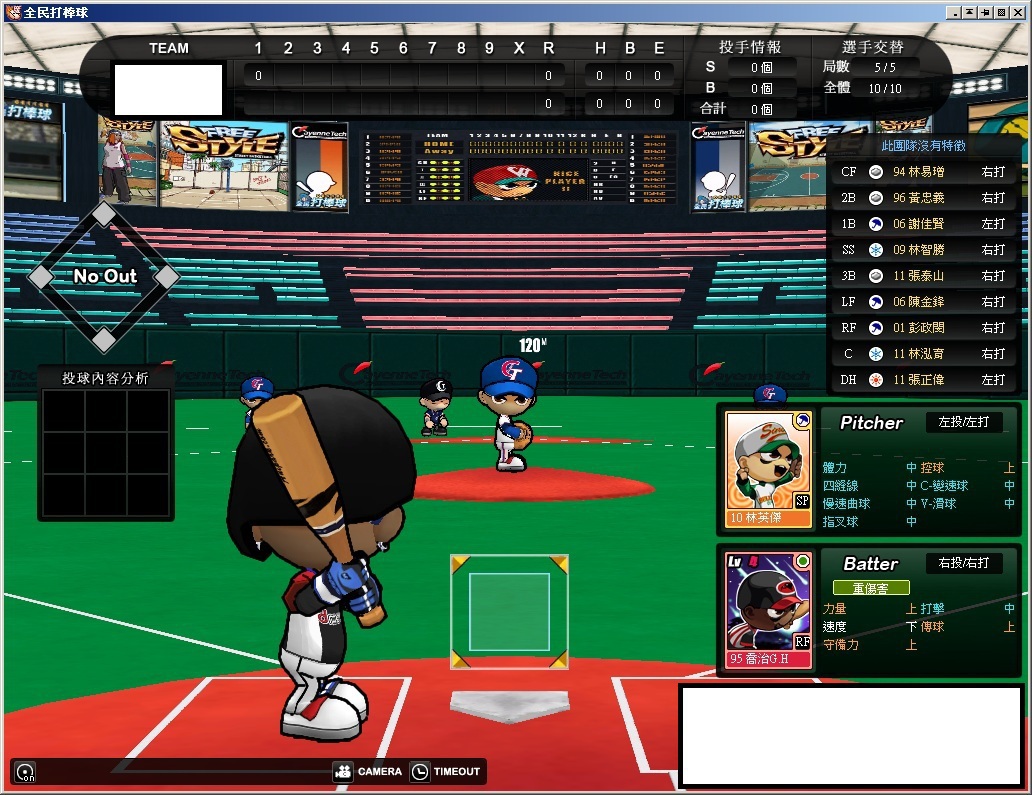Screen dimensions: 1032x795
Task: Click the 選手交替 heading
Action: [x=873, y=47]
